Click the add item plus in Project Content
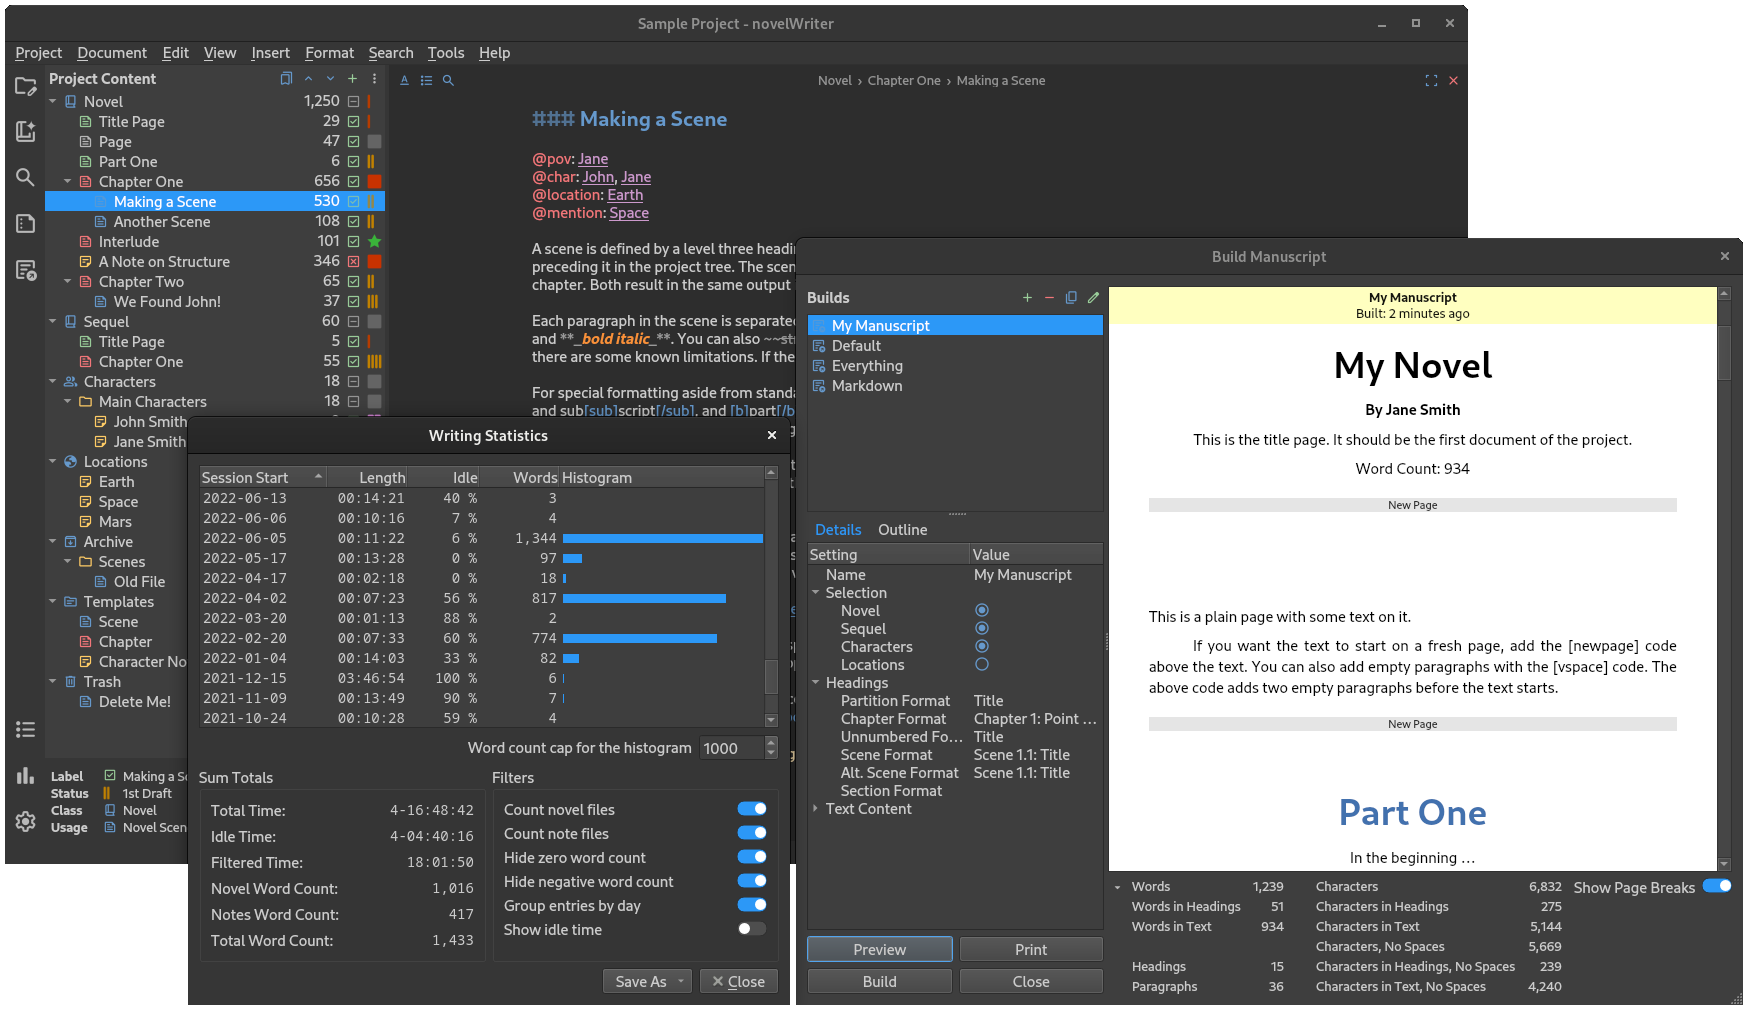The image size is (1748, 1010). click(352, 79)
